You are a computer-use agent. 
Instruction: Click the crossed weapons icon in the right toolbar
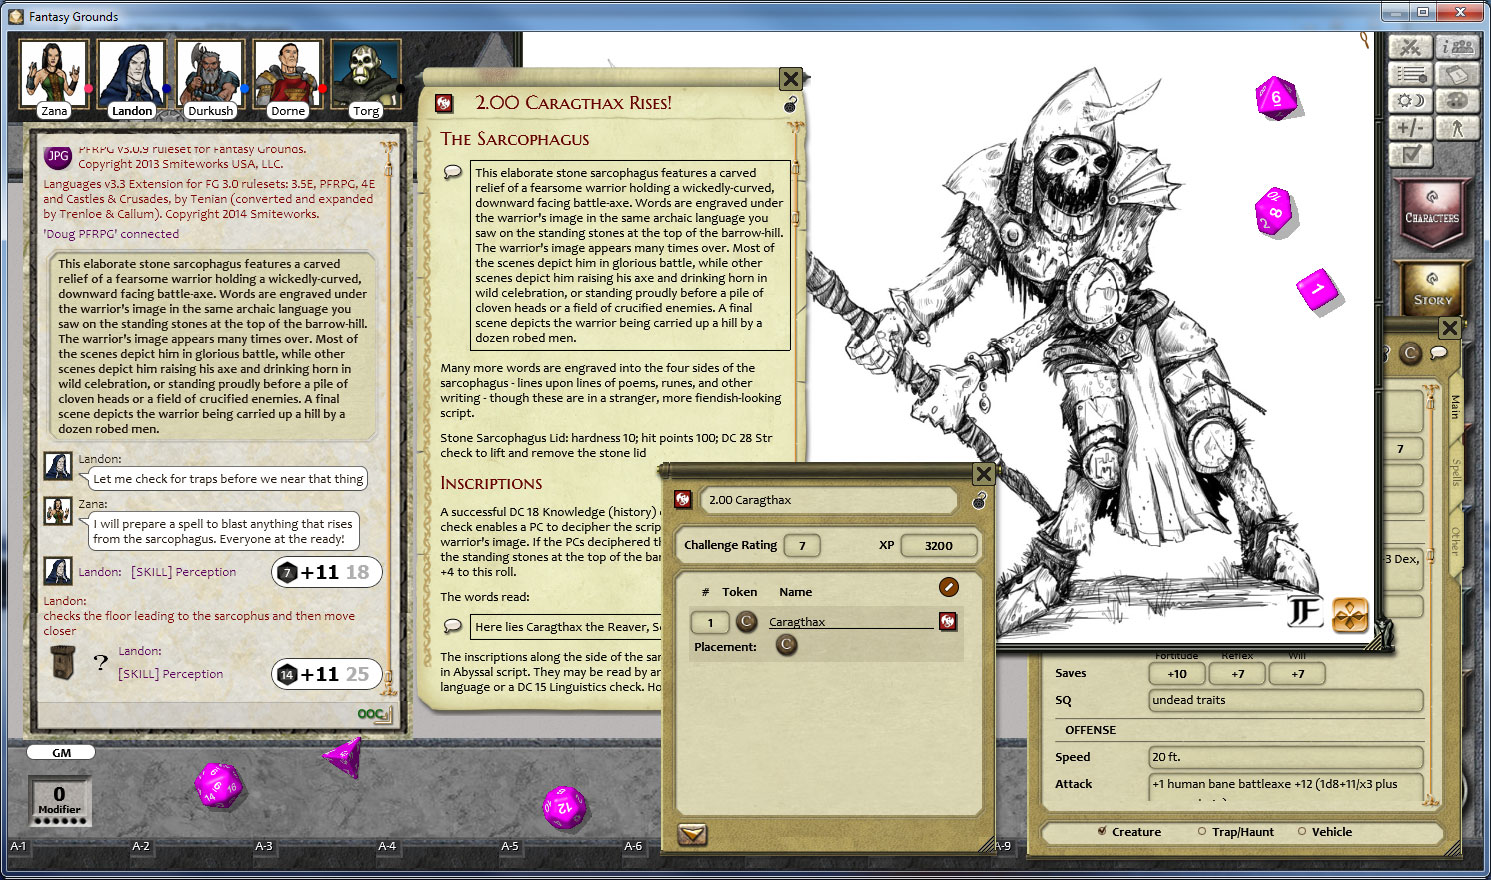1410,47
